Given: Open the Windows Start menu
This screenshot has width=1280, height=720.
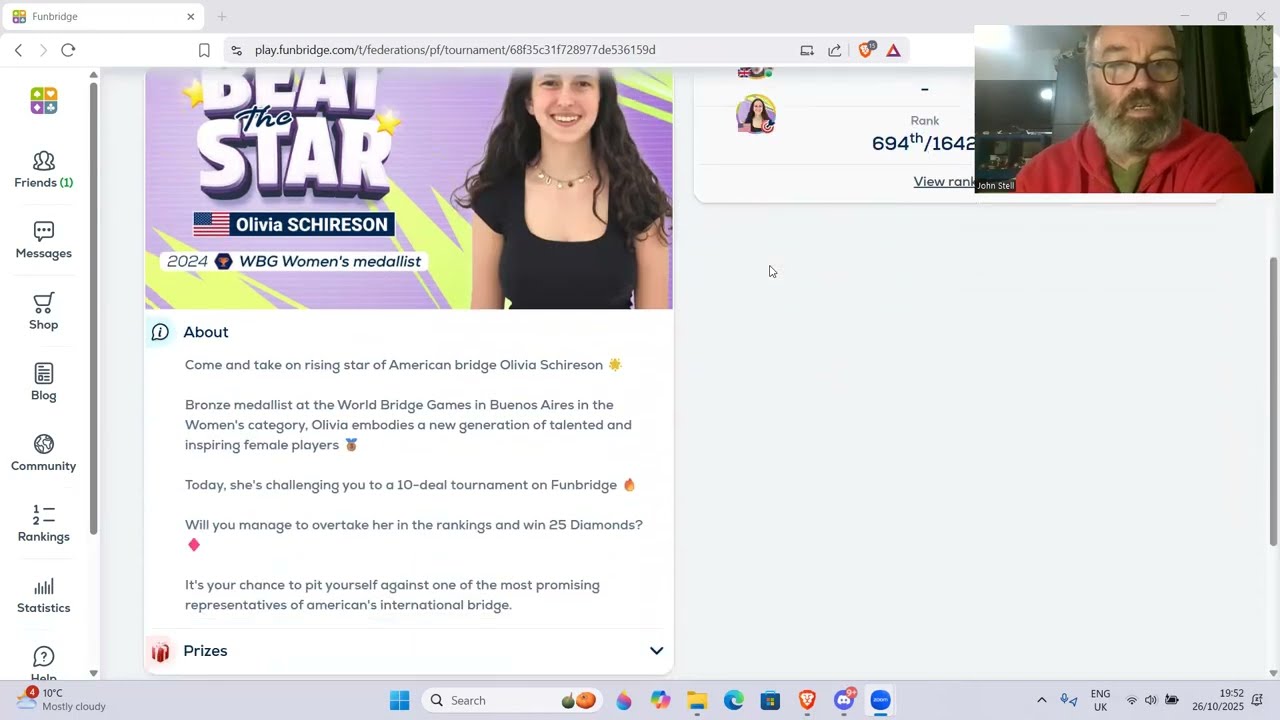Looking at the screenshot, I should tap(399, 700).
